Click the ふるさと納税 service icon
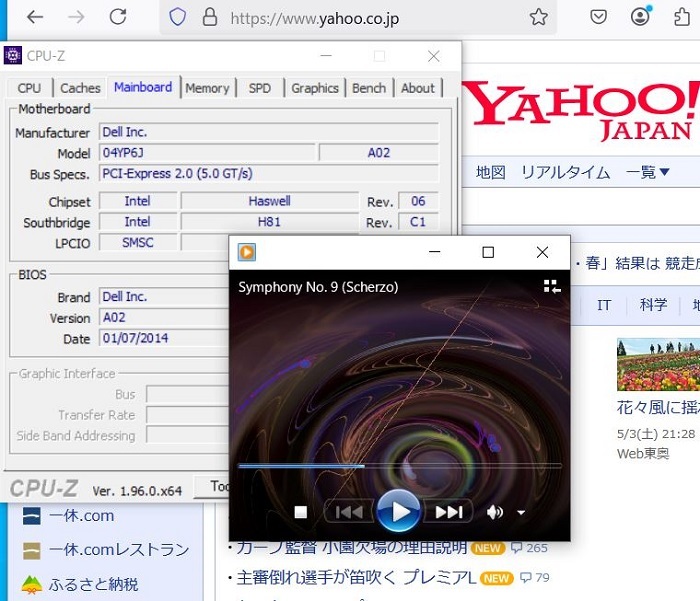 pos(31,584)
